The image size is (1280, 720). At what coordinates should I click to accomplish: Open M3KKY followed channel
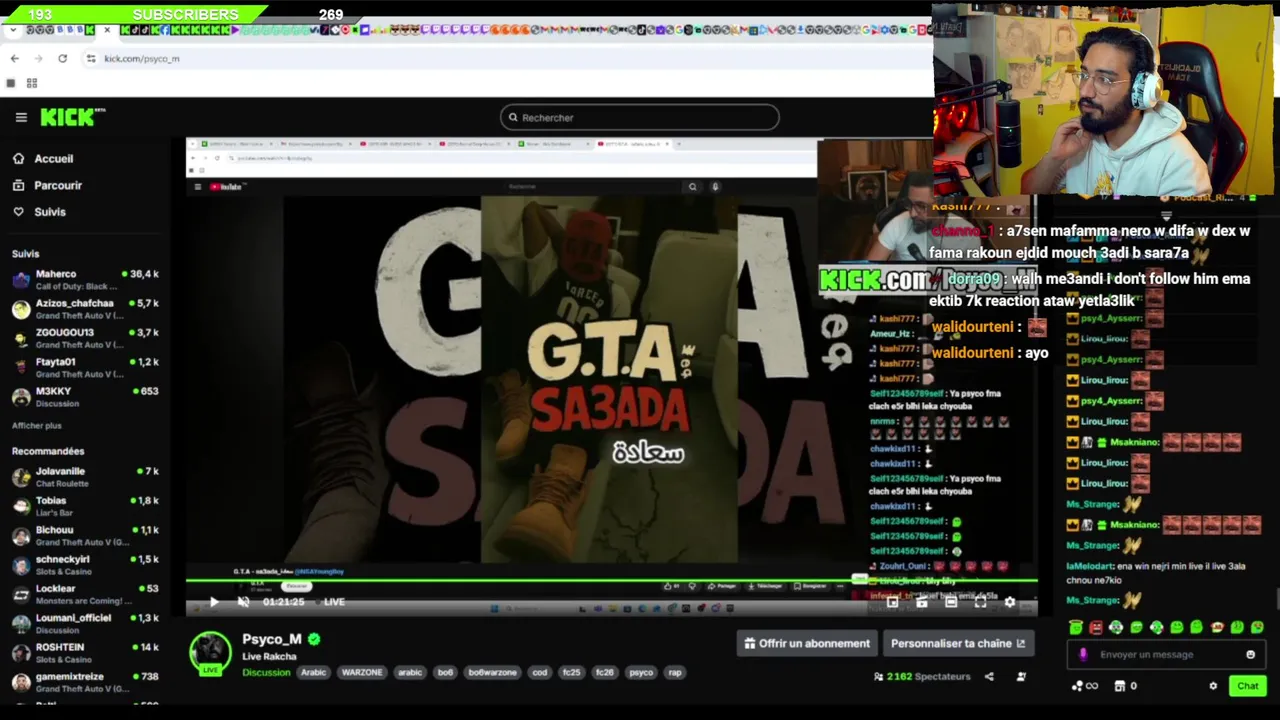(85, 396)
